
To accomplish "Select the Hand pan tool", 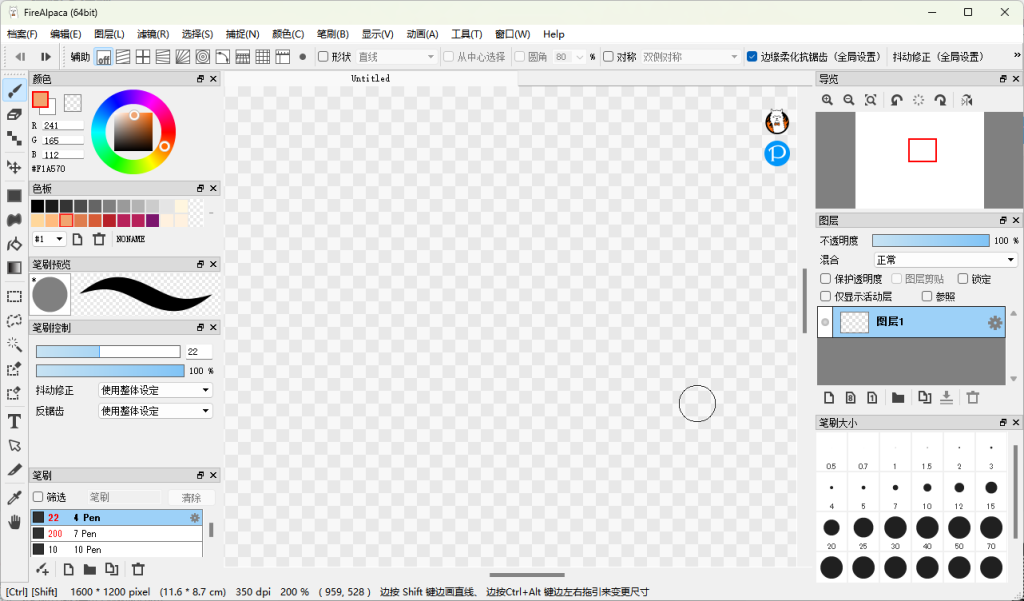I will [x=14, y=521].
